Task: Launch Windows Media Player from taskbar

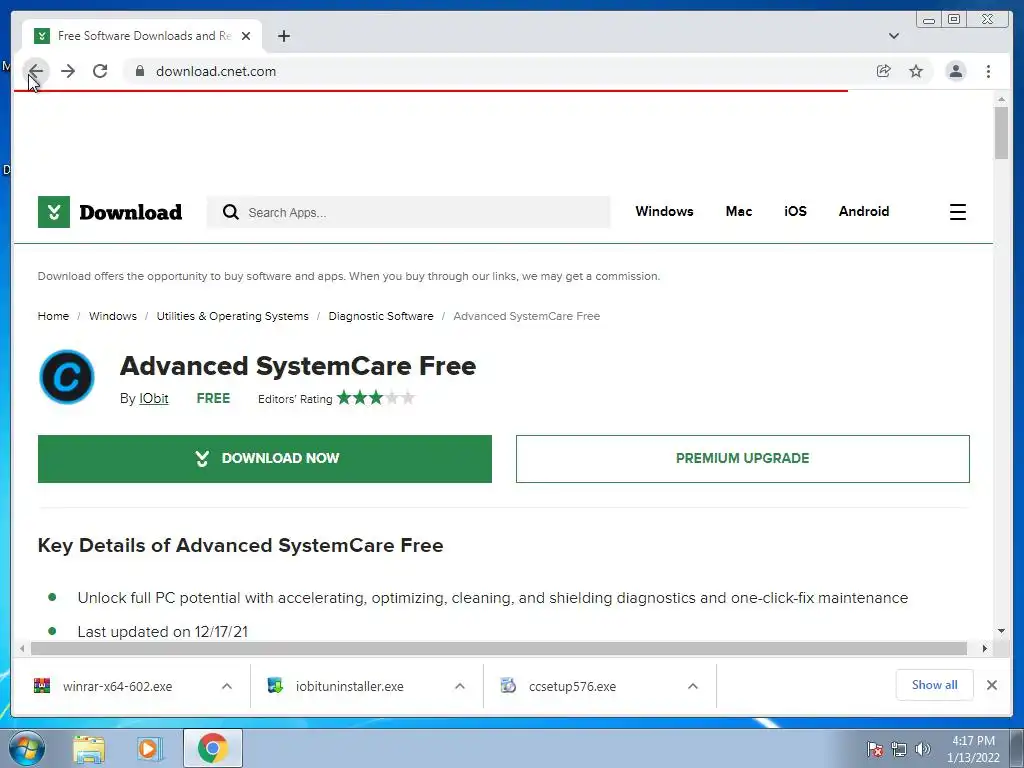Action: tap(150, 749)
